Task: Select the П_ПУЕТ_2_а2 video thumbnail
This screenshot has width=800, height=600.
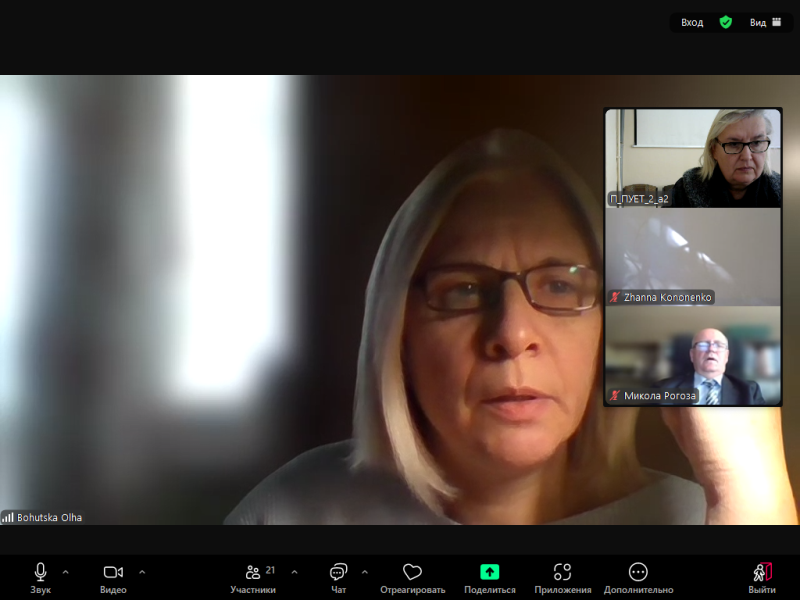Action: [x=693, y=157]
